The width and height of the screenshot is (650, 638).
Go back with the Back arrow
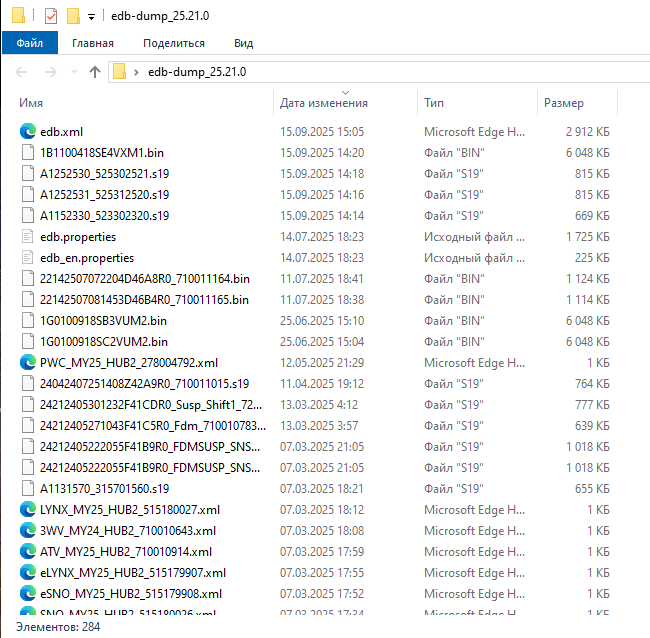(21, 72)
